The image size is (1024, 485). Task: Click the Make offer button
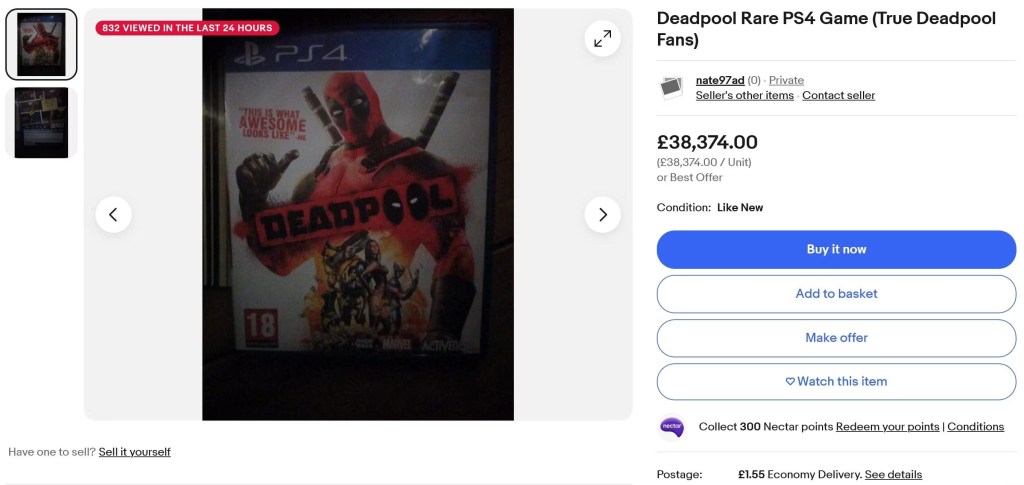(836, 338)
